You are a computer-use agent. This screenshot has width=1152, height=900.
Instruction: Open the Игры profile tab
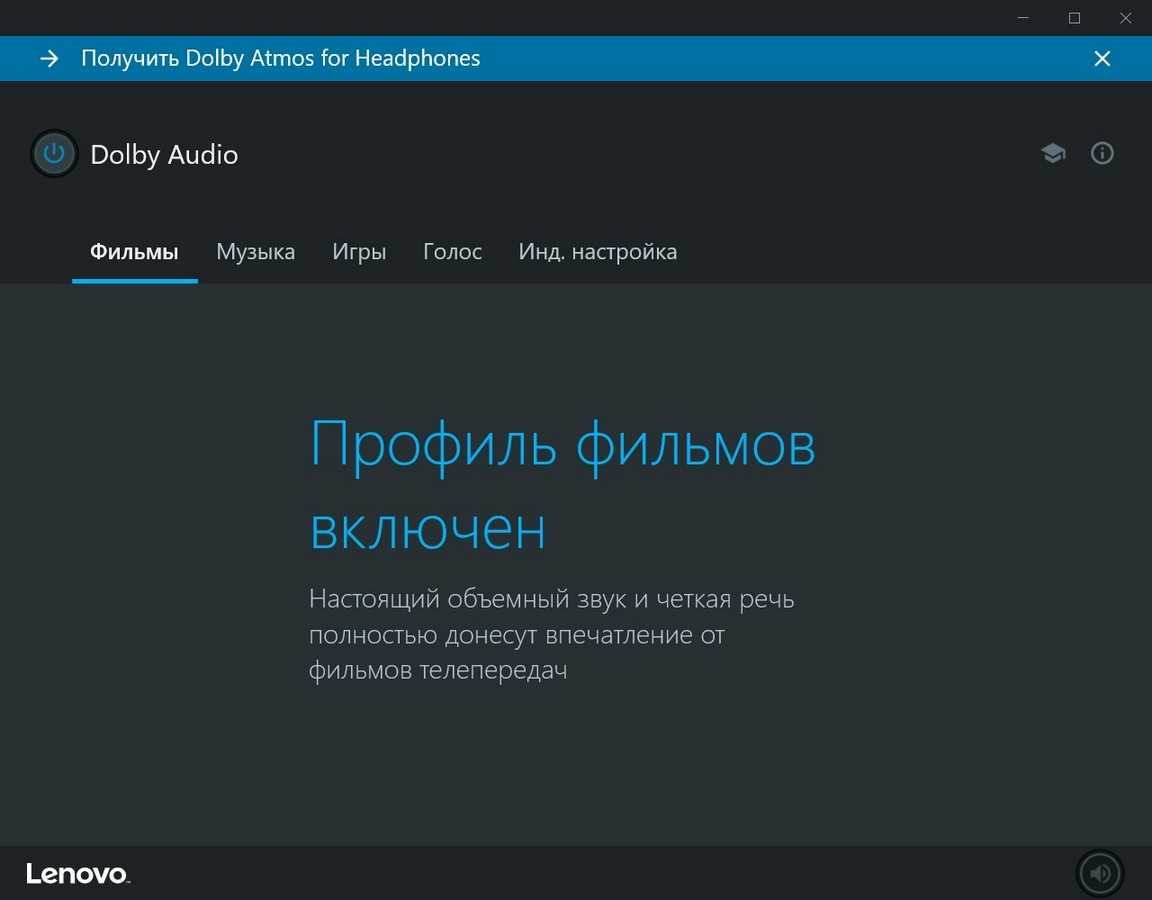(359, 252)
